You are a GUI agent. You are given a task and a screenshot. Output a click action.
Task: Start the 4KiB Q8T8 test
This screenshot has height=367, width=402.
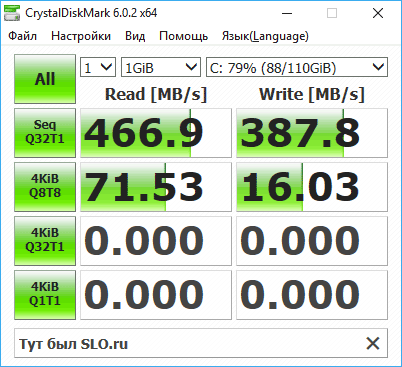(x=45, y=187)
